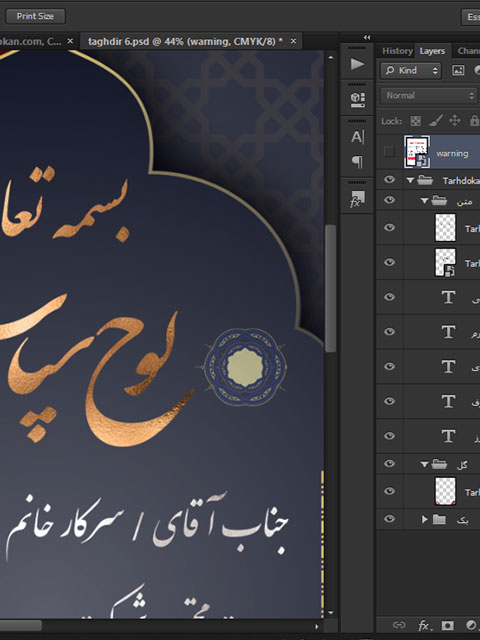Switch to the okan.com document tab
This screenshot has height=640, width=480.
pos(31,41)
